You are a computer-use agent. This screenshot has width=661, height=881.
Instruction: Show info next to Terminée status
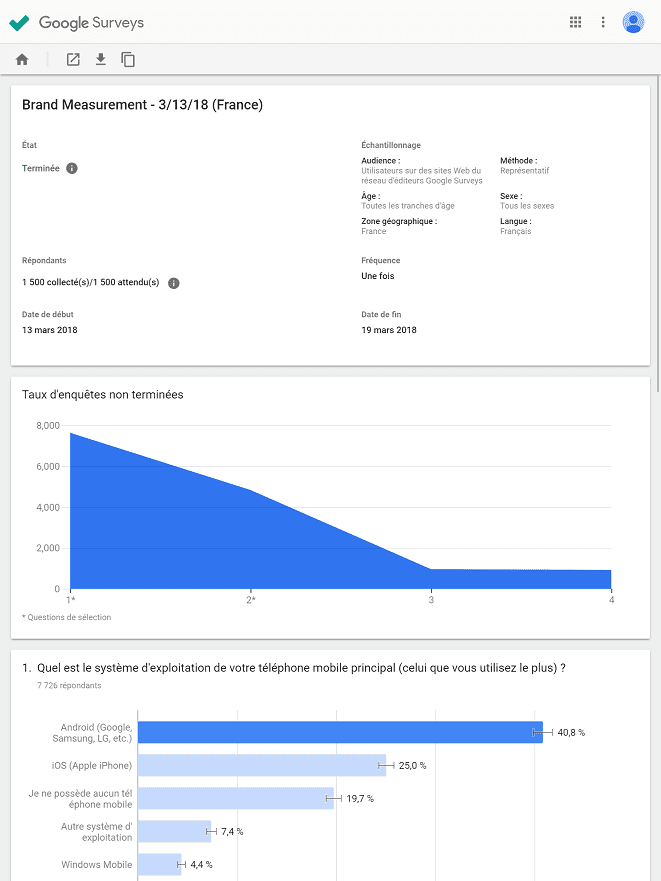[x=72, y=168]
